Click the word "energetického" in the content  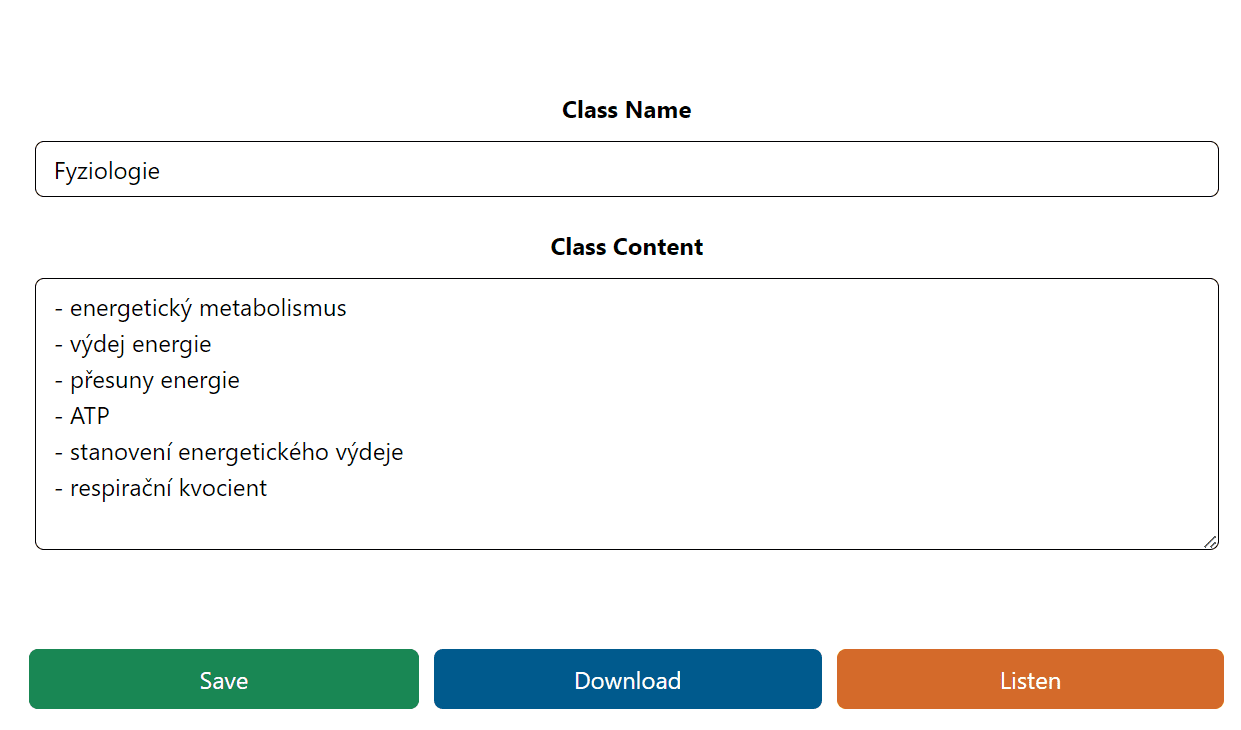point(254,453)
